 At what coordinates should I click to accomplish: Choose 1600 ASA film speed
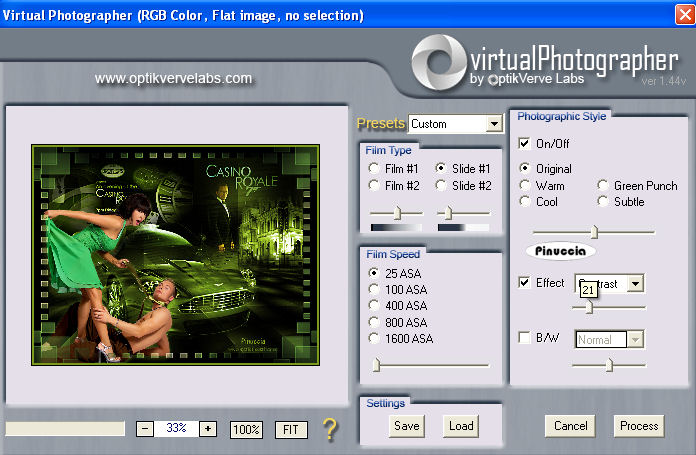(x=374, y=338)
